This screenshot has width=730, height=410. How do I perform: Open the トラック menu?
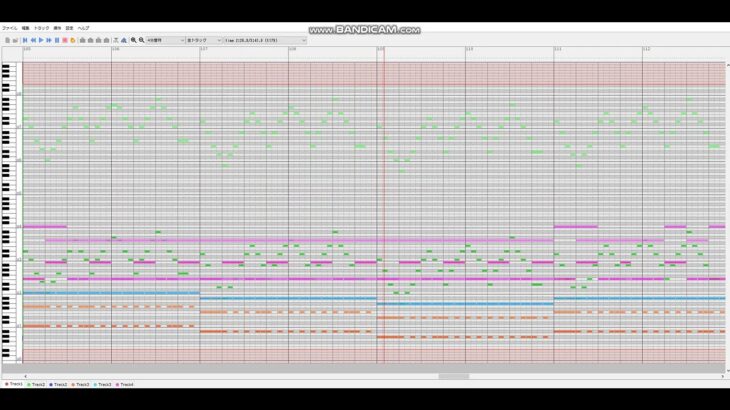(41, 28)
